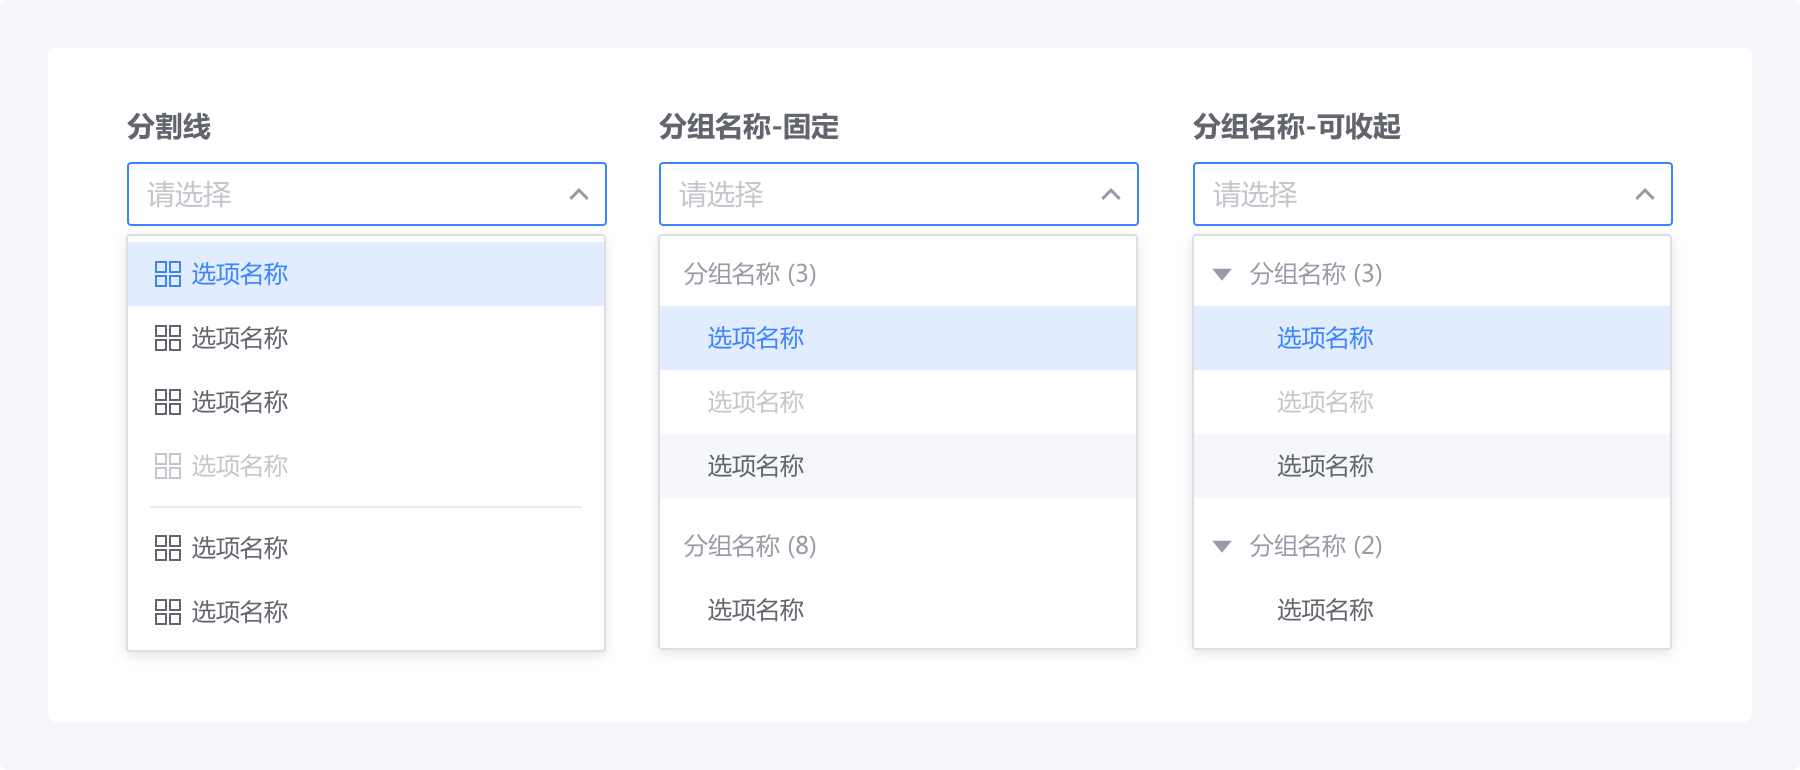Image resolution: width=1800 pixels, height=770 pixels.
Task: Click the disabled 选项名称 in the 分组名称-固定 list
Action: click(x=898, y=402)
